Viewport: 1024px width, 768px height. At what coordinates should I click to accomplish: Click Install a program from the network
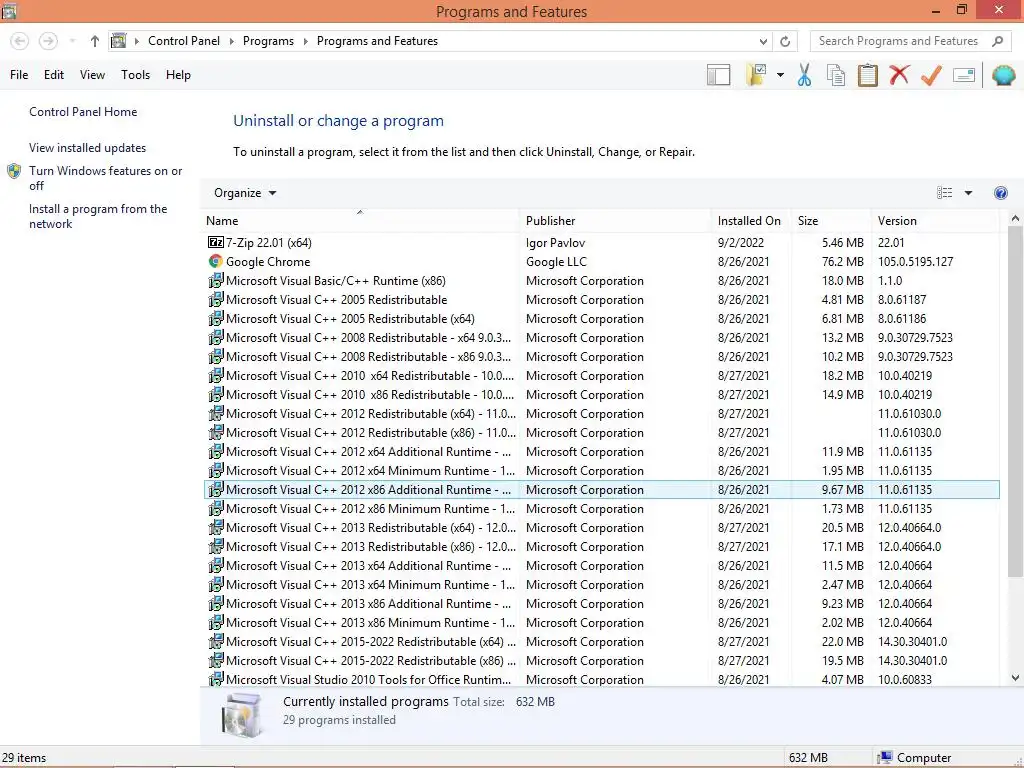click(98, 216)
